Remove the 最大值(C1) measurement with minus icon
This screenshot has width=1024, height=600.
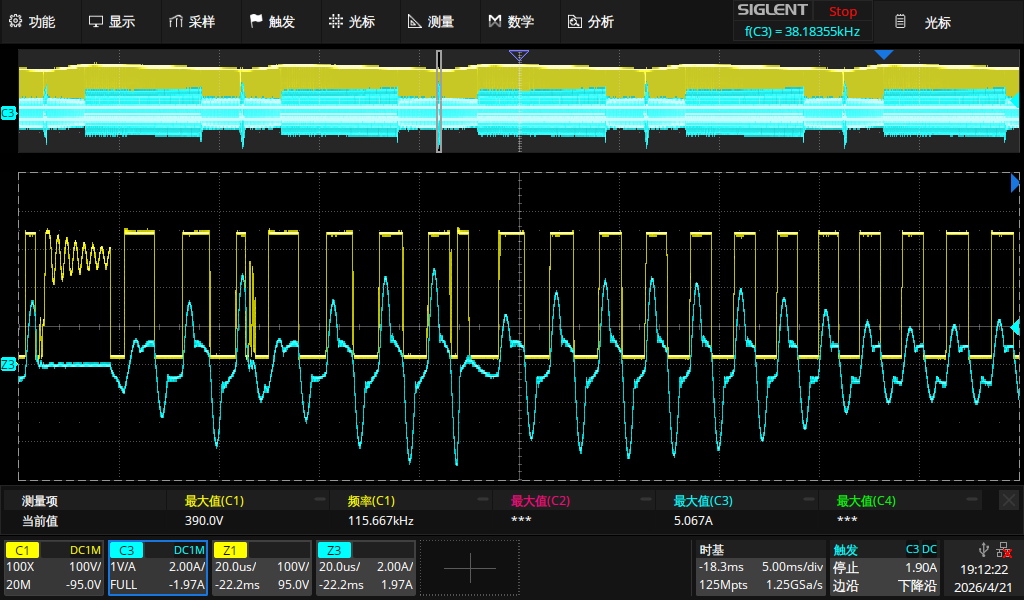tap(319, 499)
